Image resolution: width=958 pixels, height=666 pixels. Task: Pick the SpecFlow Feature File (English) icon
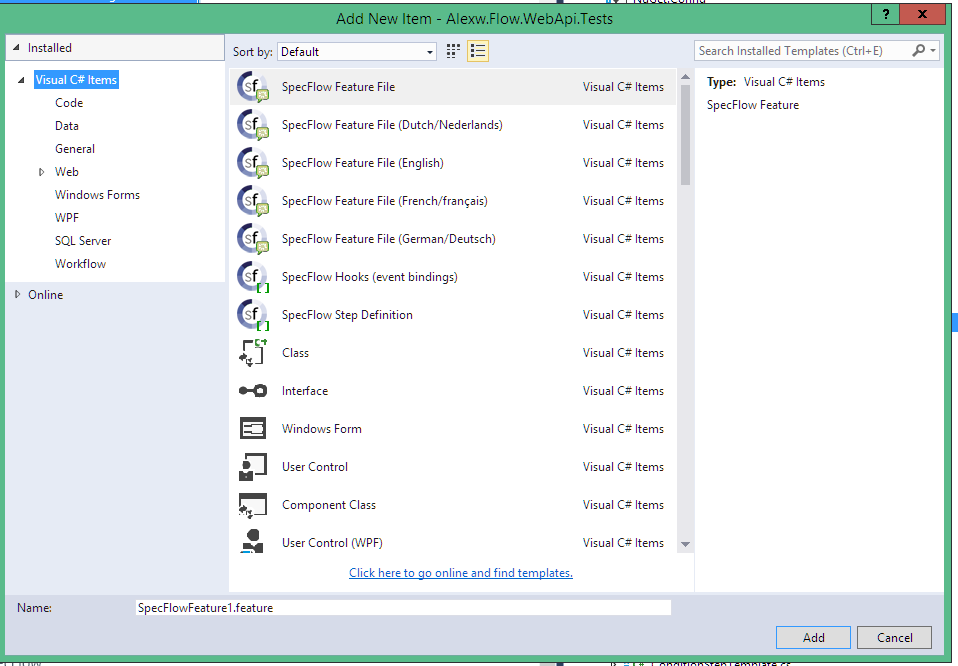253,163
